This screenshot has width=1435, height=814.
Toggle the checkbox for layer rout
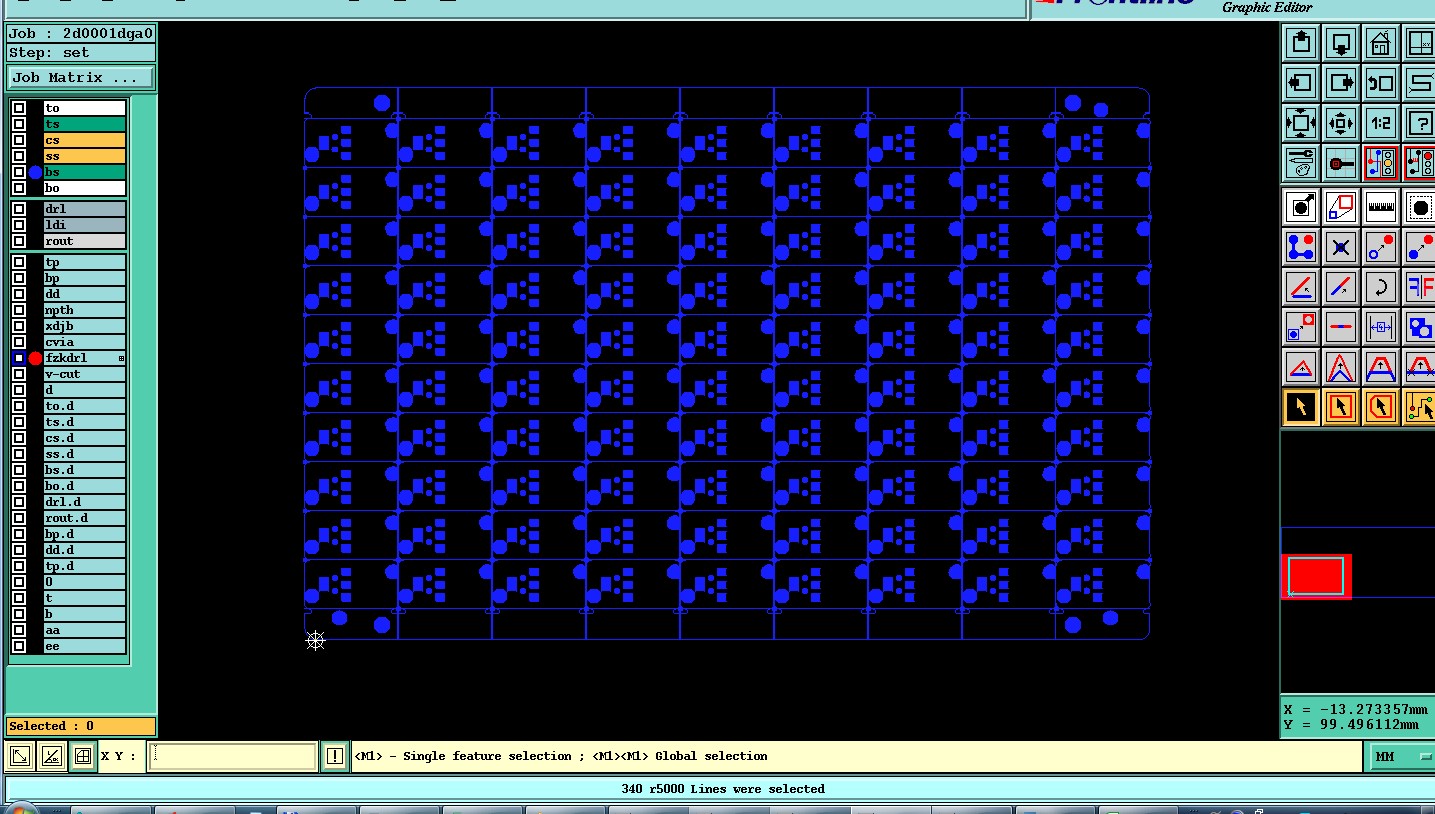pos(19,241)
